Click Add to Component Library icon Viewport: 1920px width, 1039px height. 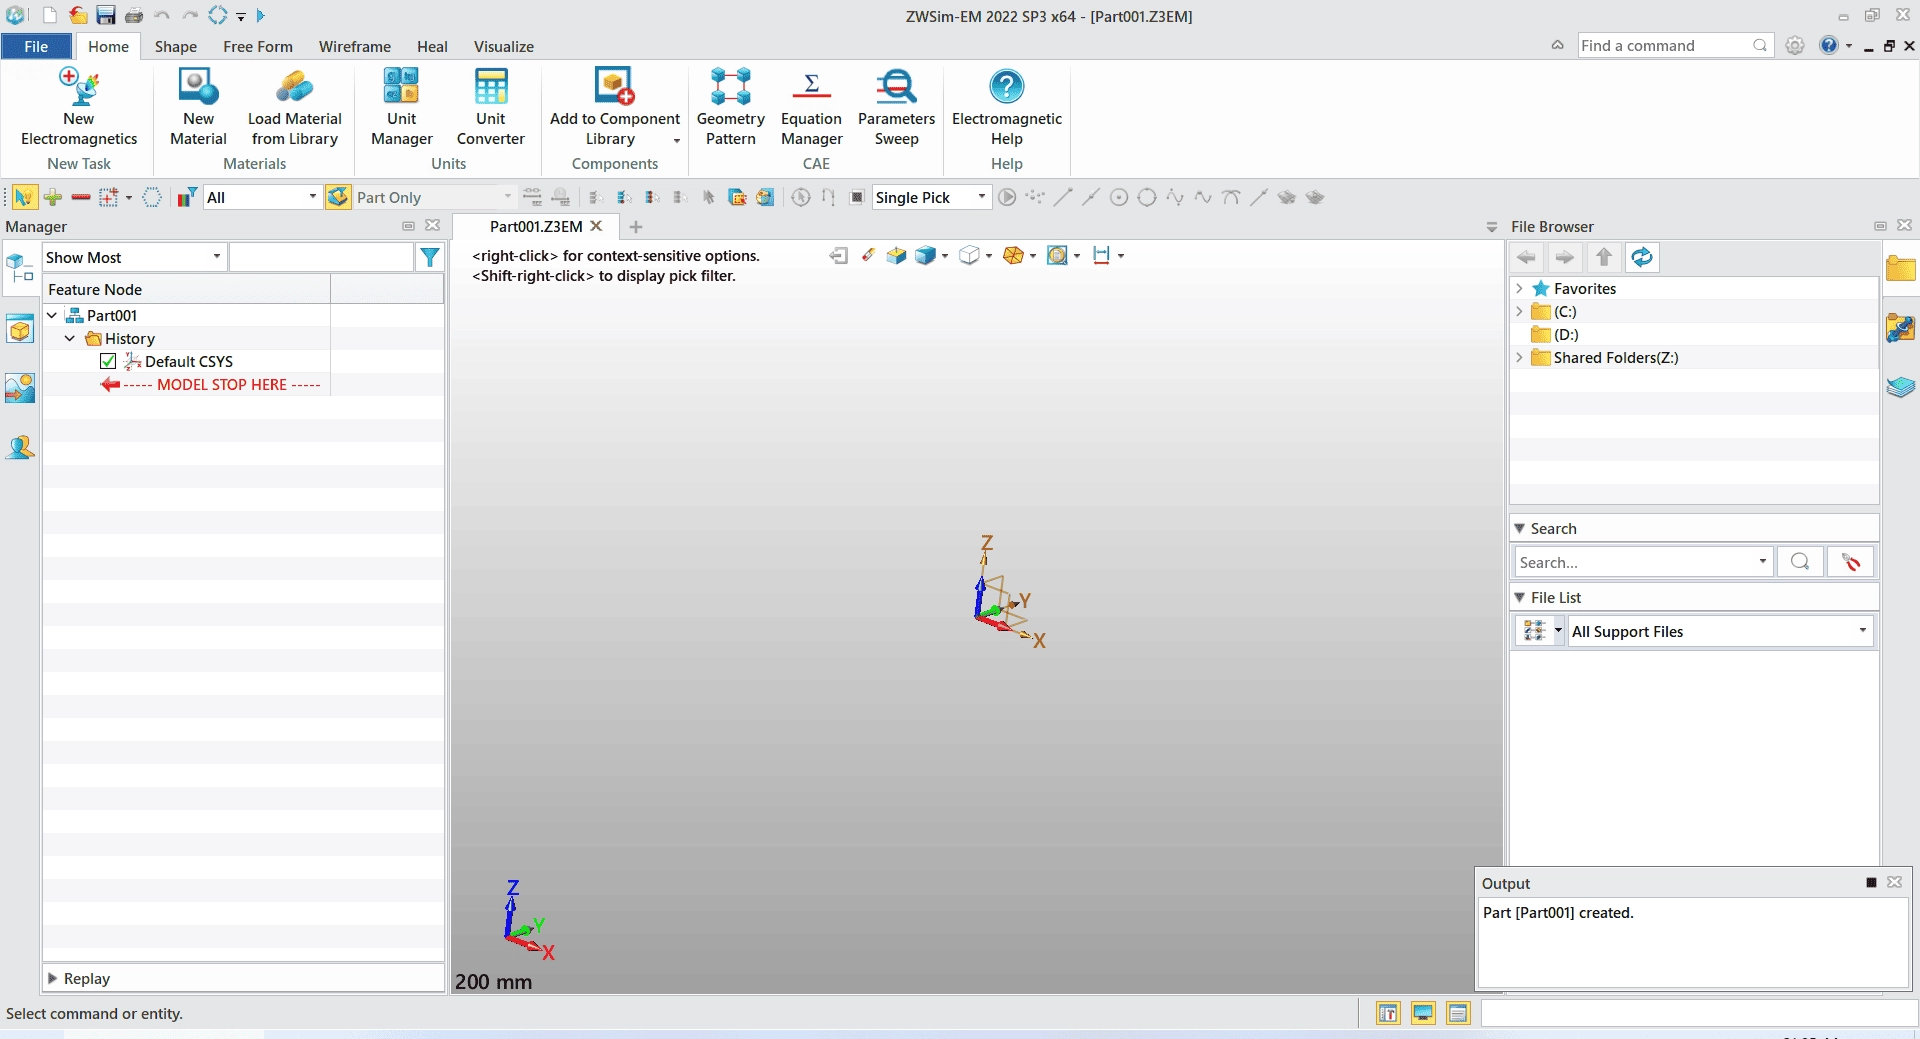coord(614,87)
